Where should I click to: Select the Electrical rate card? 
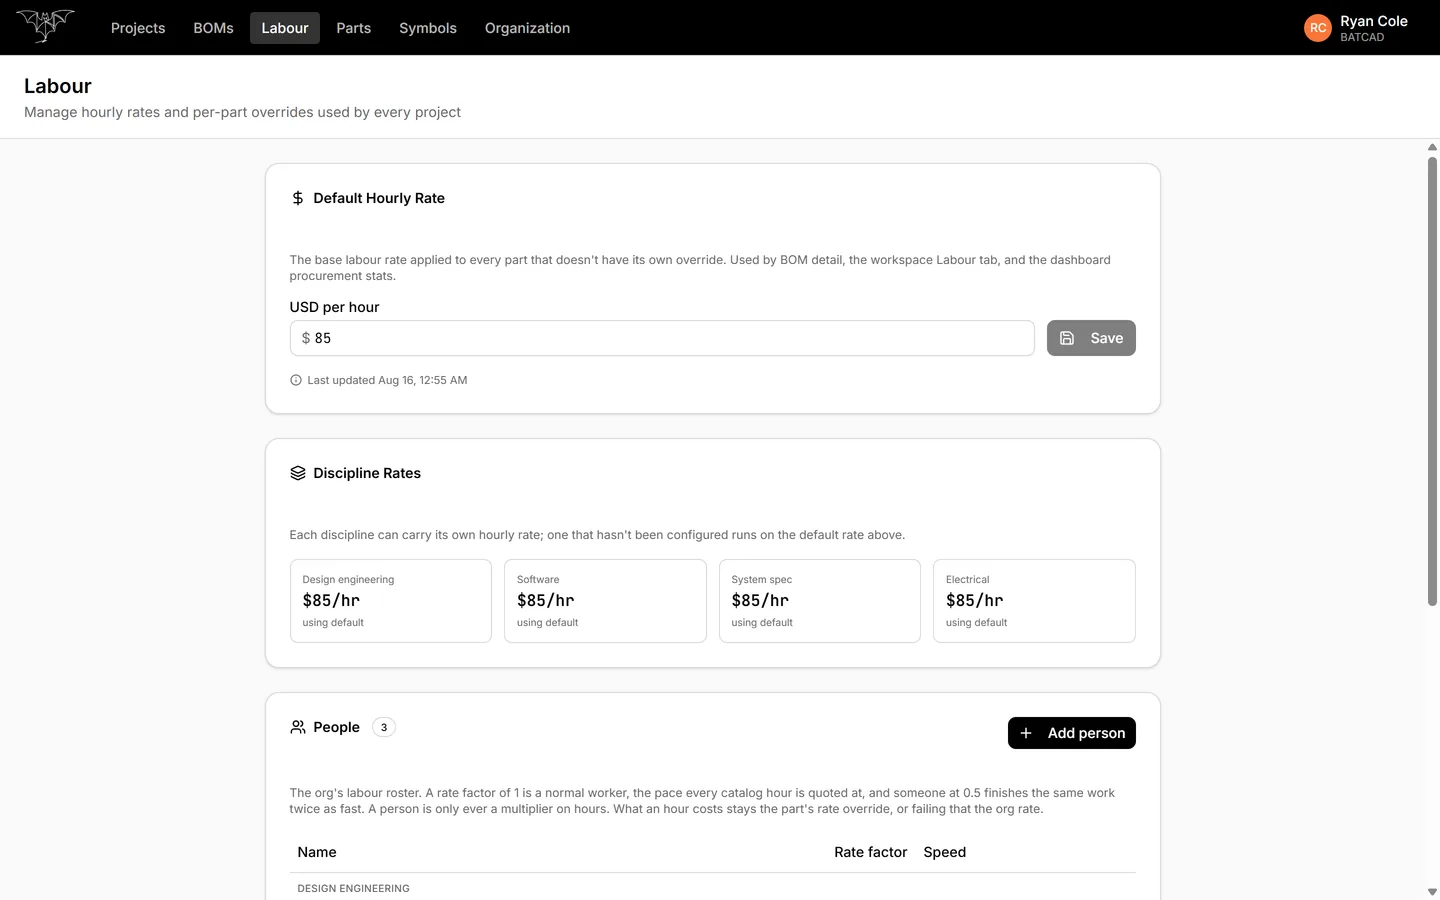coord(1034,601)
